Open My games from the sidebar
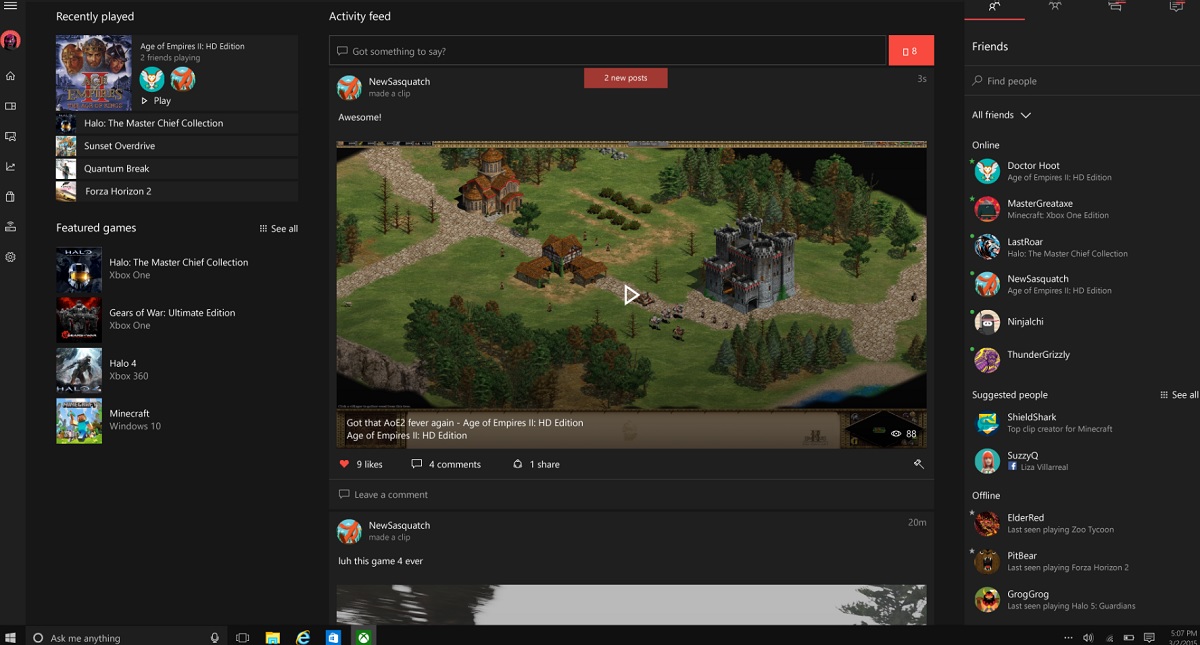This screenshot has height=645, width=1200. click(x=10, y=106)
